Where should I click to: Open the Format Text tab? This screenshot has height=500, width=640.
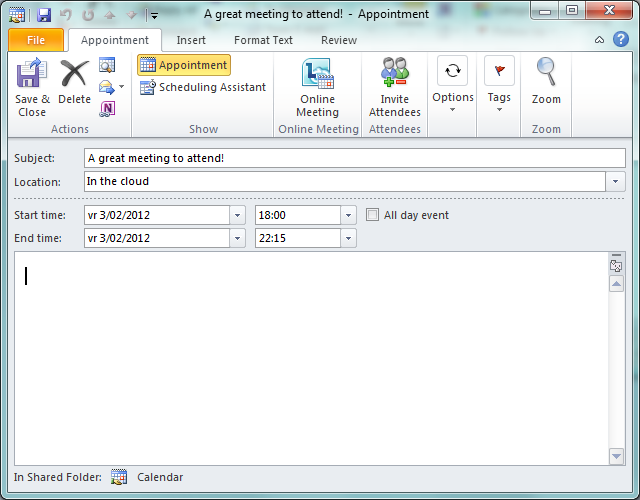pos(263,40)
